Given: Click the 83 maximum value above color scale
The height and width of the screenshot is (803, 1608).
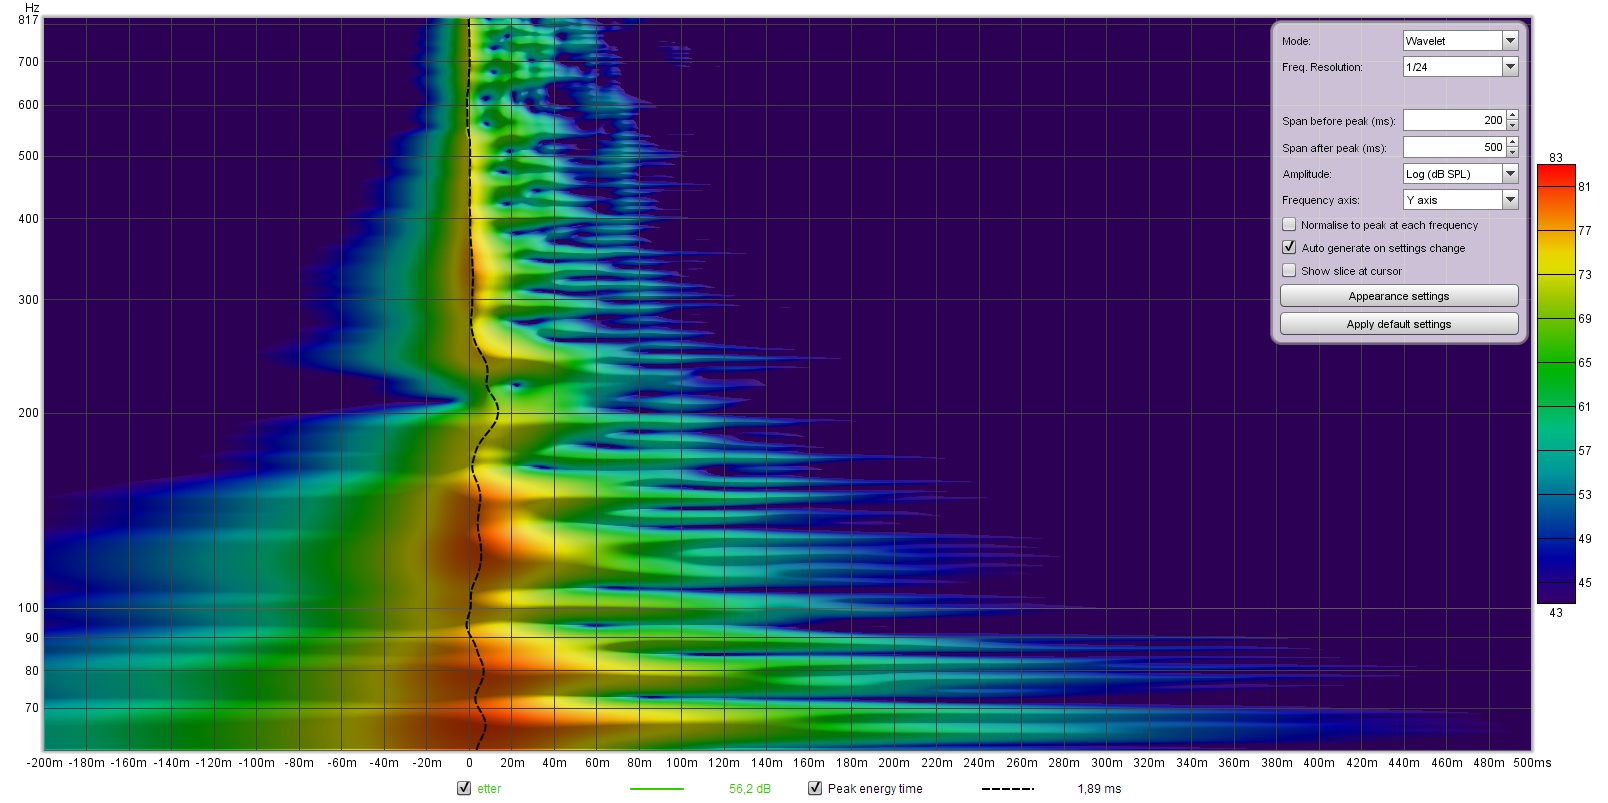Looking at the screenshot, I should (x=1556, y=158).
